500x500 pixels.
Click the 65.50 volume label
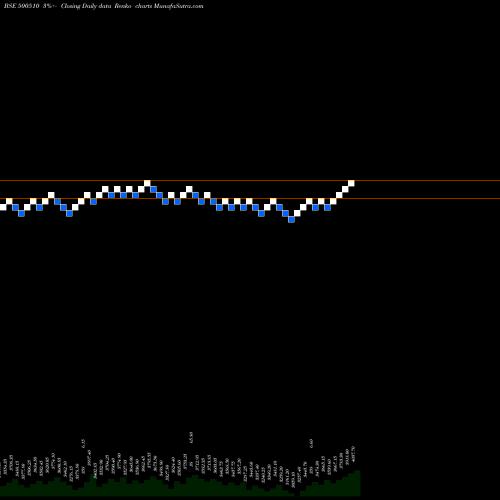191,438
